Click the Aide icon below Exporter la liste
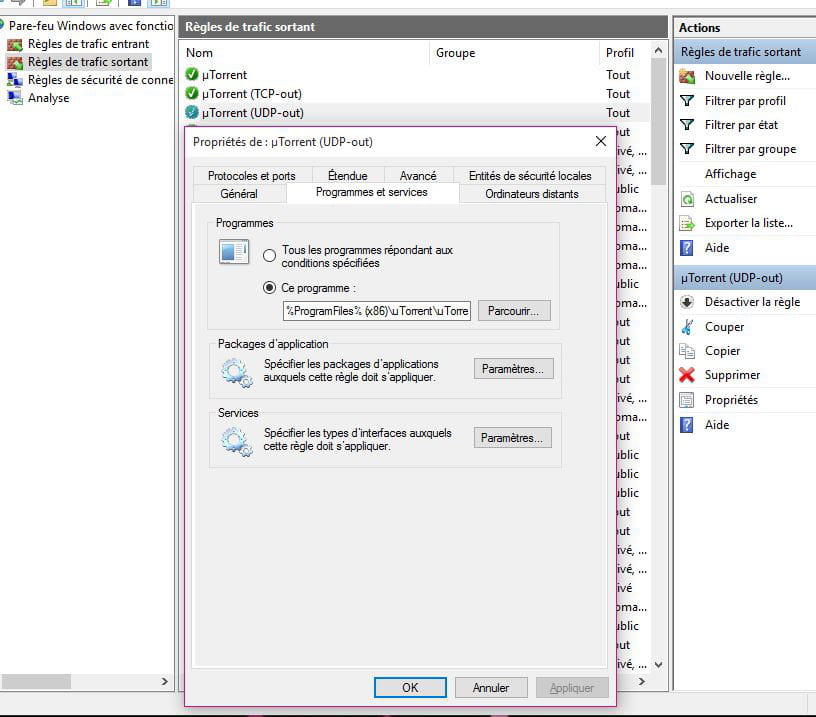Viewport: 816px width, 717px height. coord(687,248)
